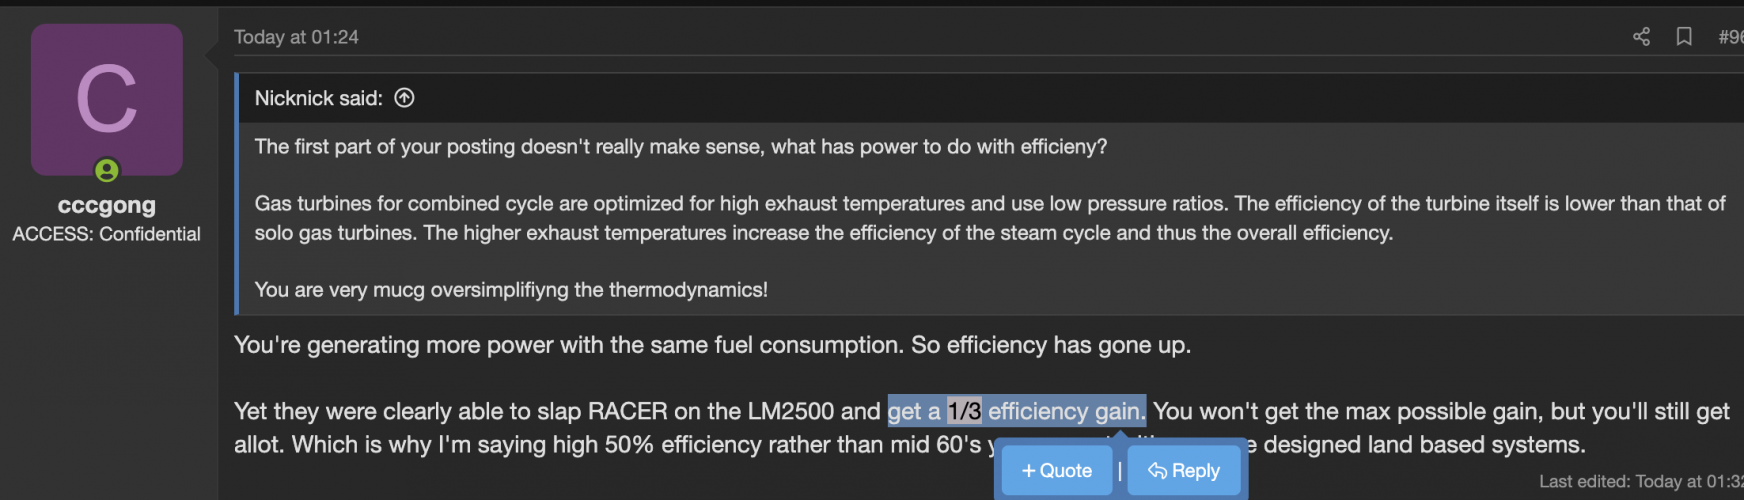Click the "You're generating more power" sentence
1744x500 pixels.
click(712, 345)
